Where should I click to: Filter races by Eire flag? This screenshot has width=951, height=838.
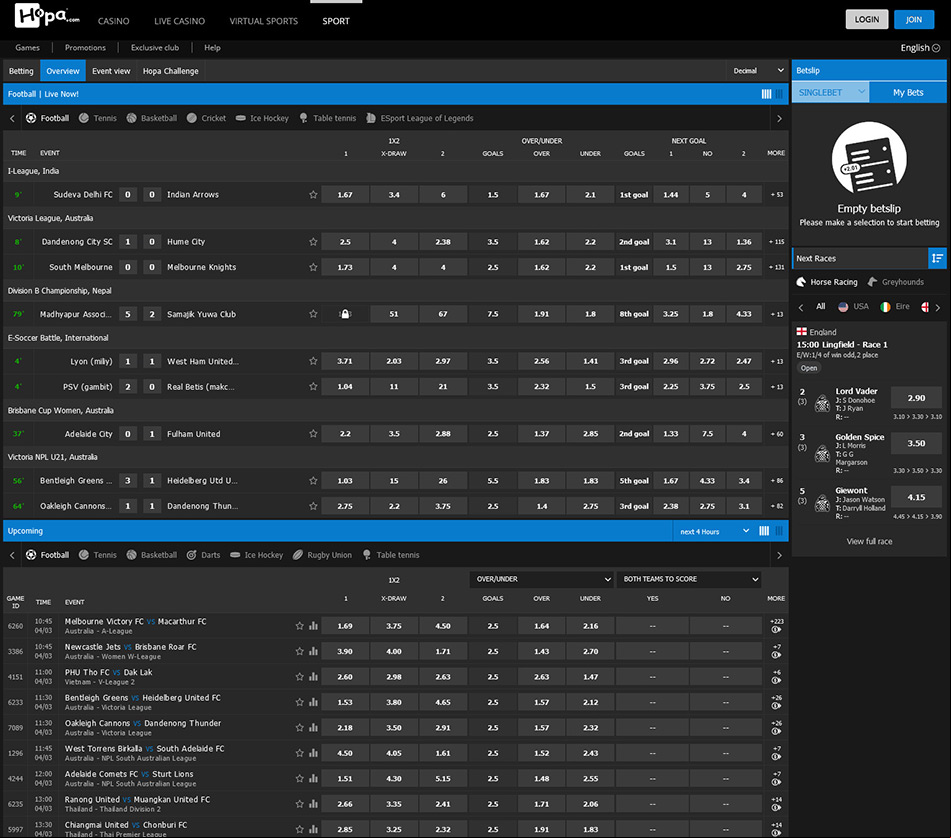tap(895, 307)
